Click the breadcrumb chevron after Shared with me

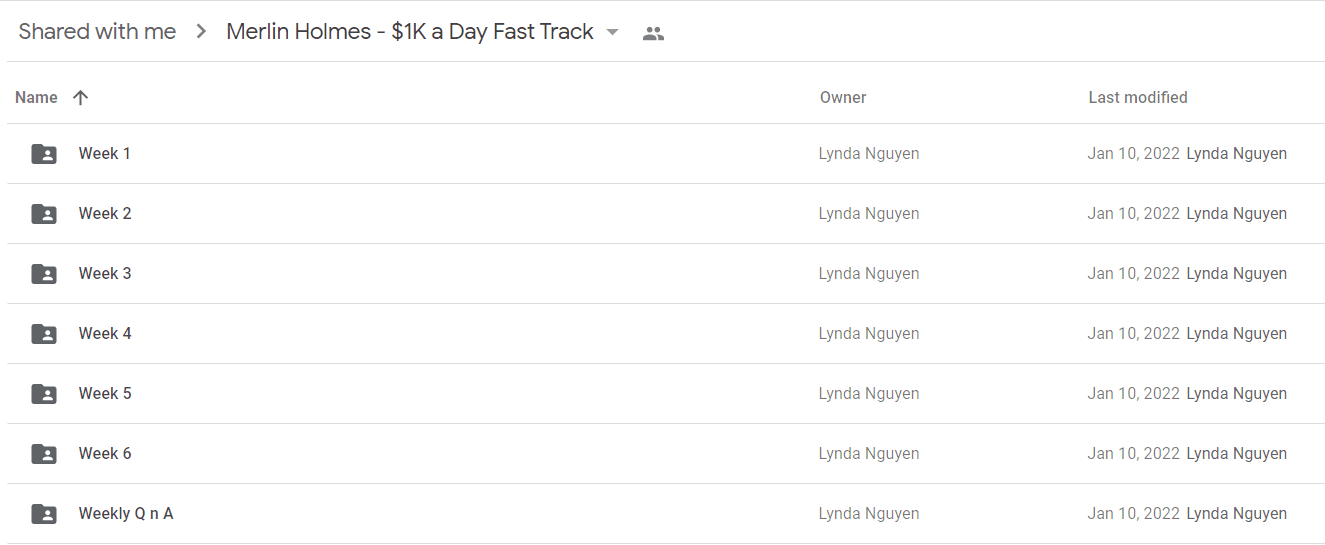[201, 32]
